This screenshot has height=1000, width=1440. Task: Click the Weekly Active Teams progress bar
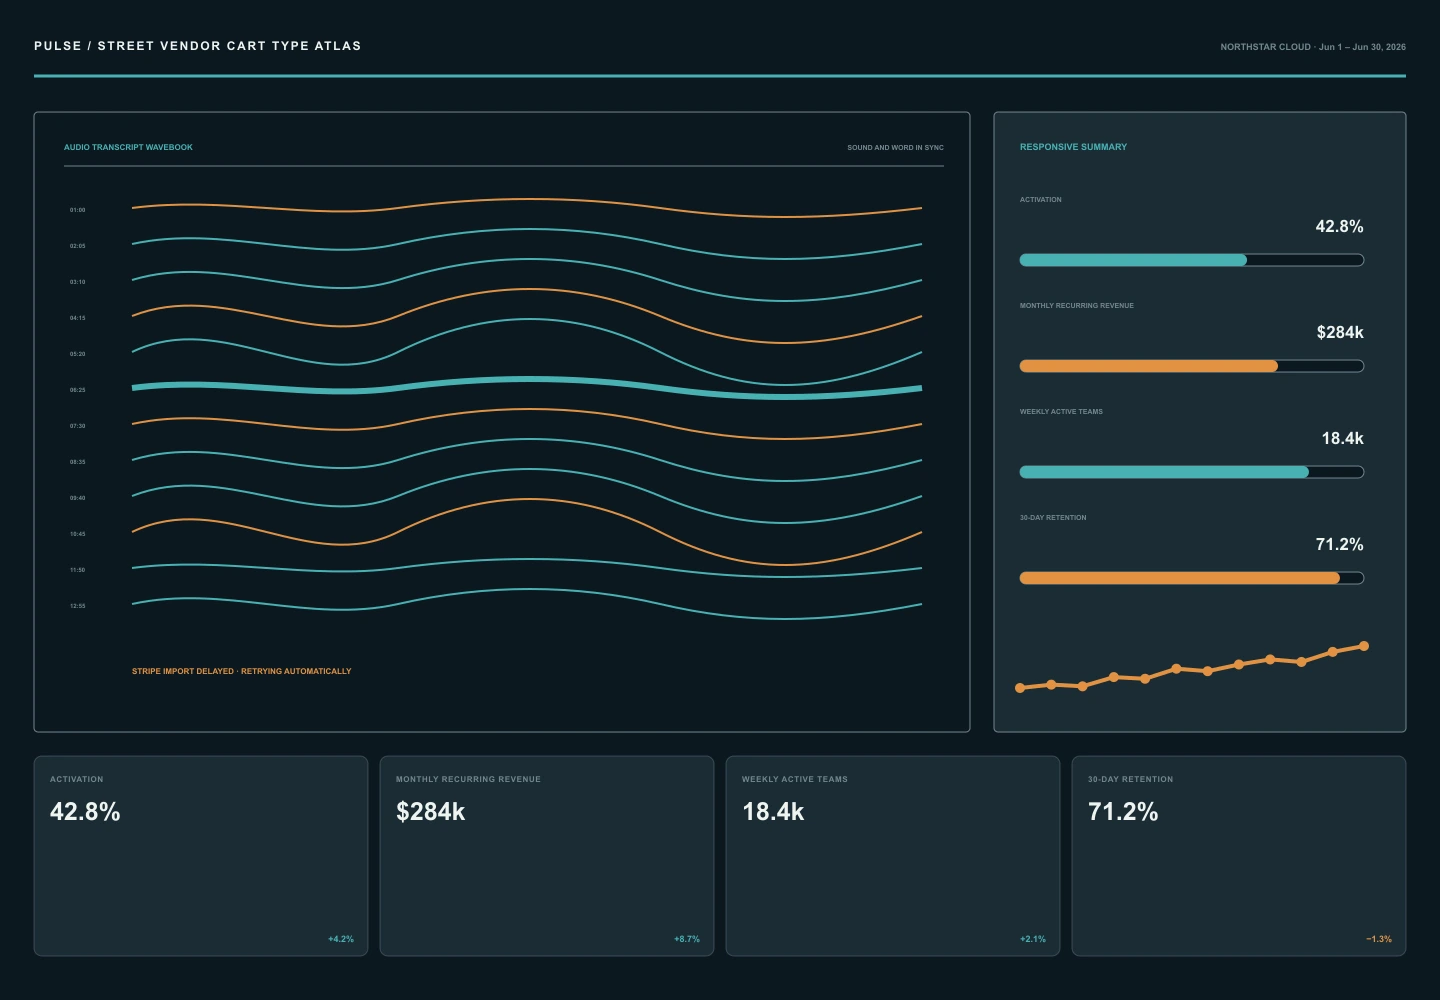(x=1191, y=472)
